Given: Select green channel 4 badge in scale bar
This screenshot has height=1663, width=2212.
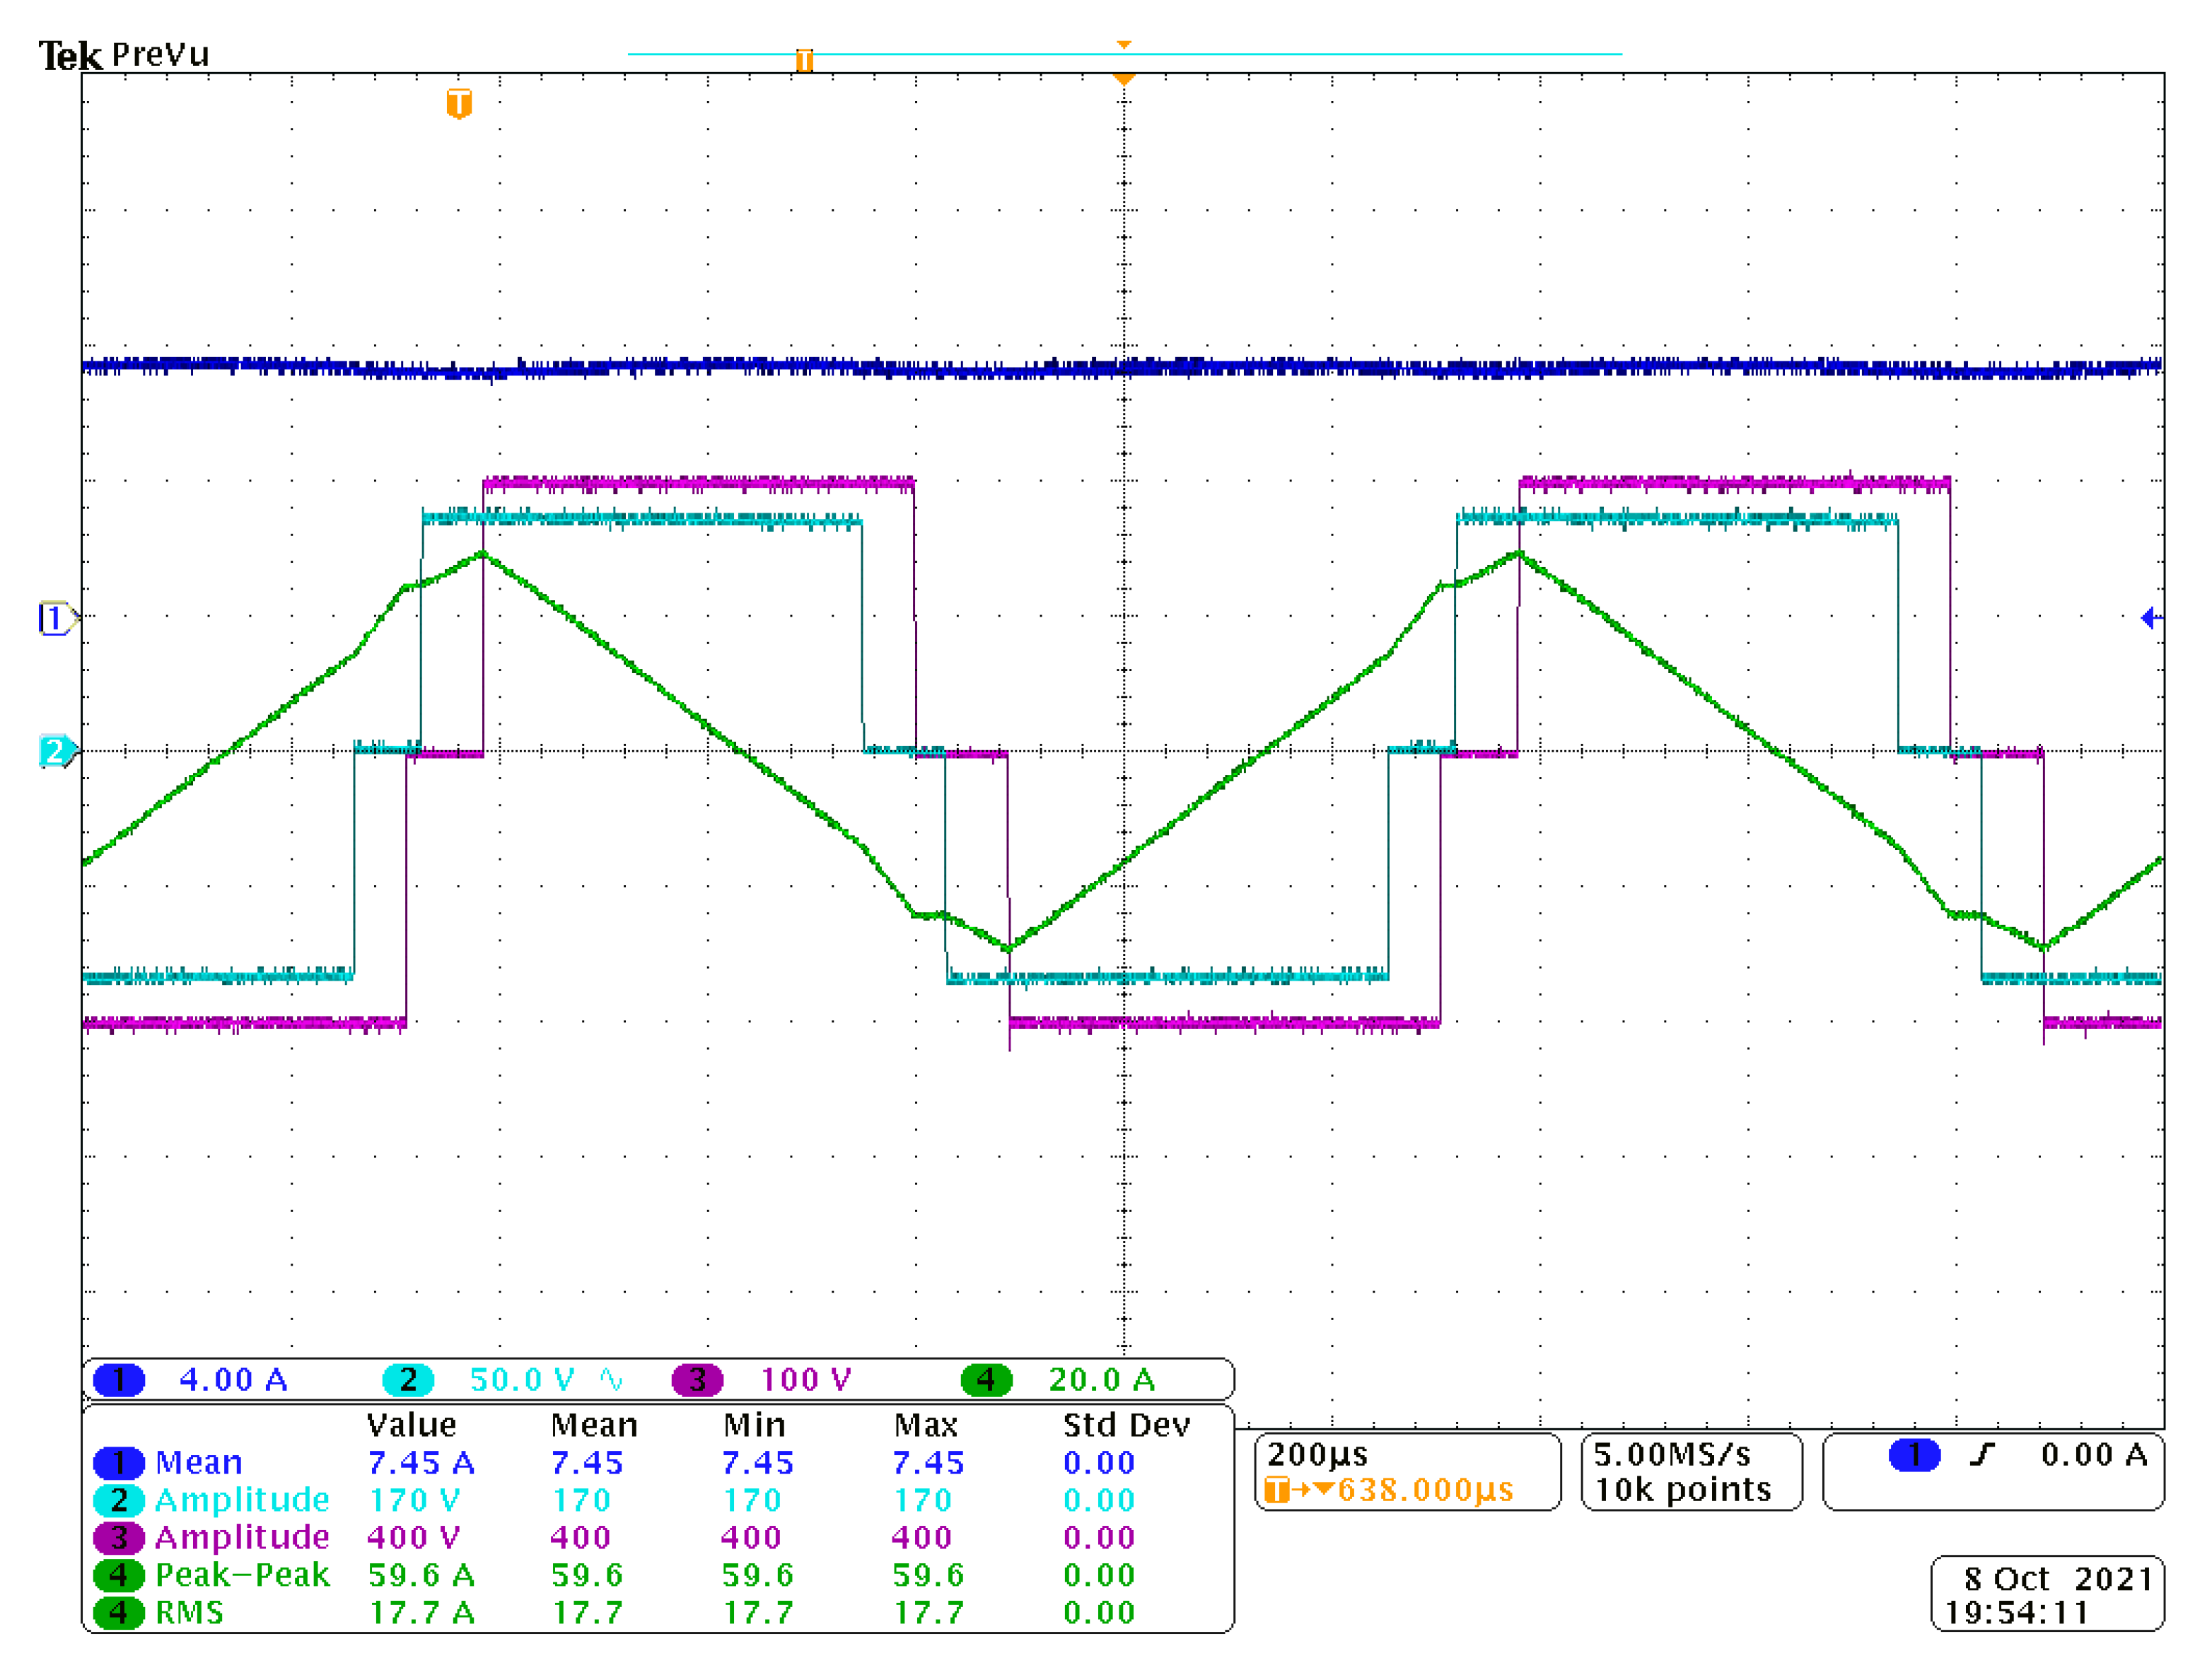Looking at the screenshot, I should (x=986, y=1380).
